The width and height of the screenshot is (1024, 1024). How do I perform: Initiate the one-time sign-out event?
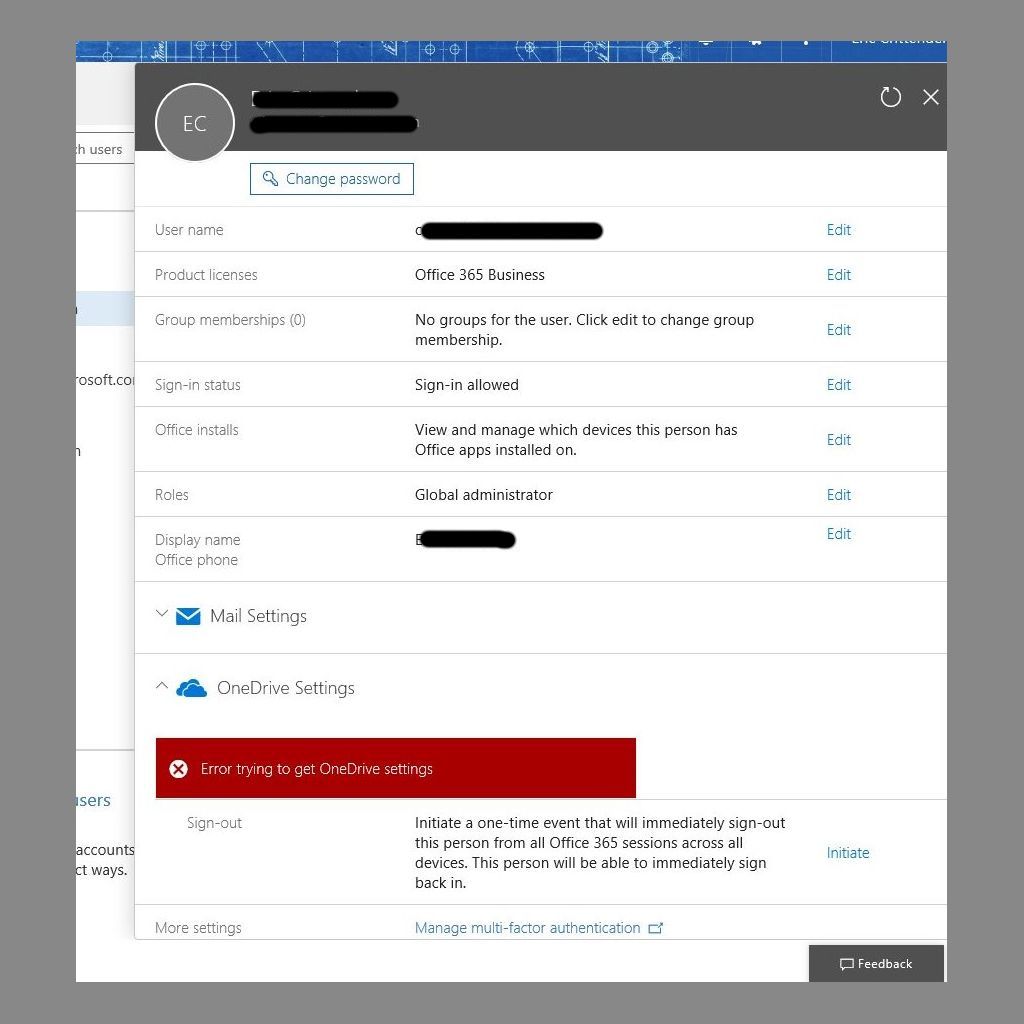pyautogui.click(x=847, y=852)
